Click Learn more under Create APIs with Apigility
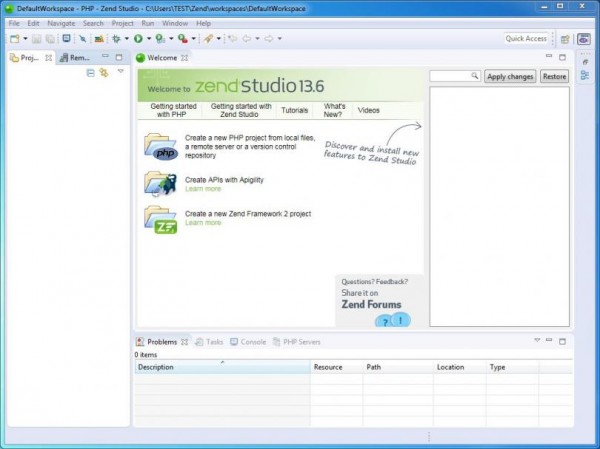 [203, 189]
